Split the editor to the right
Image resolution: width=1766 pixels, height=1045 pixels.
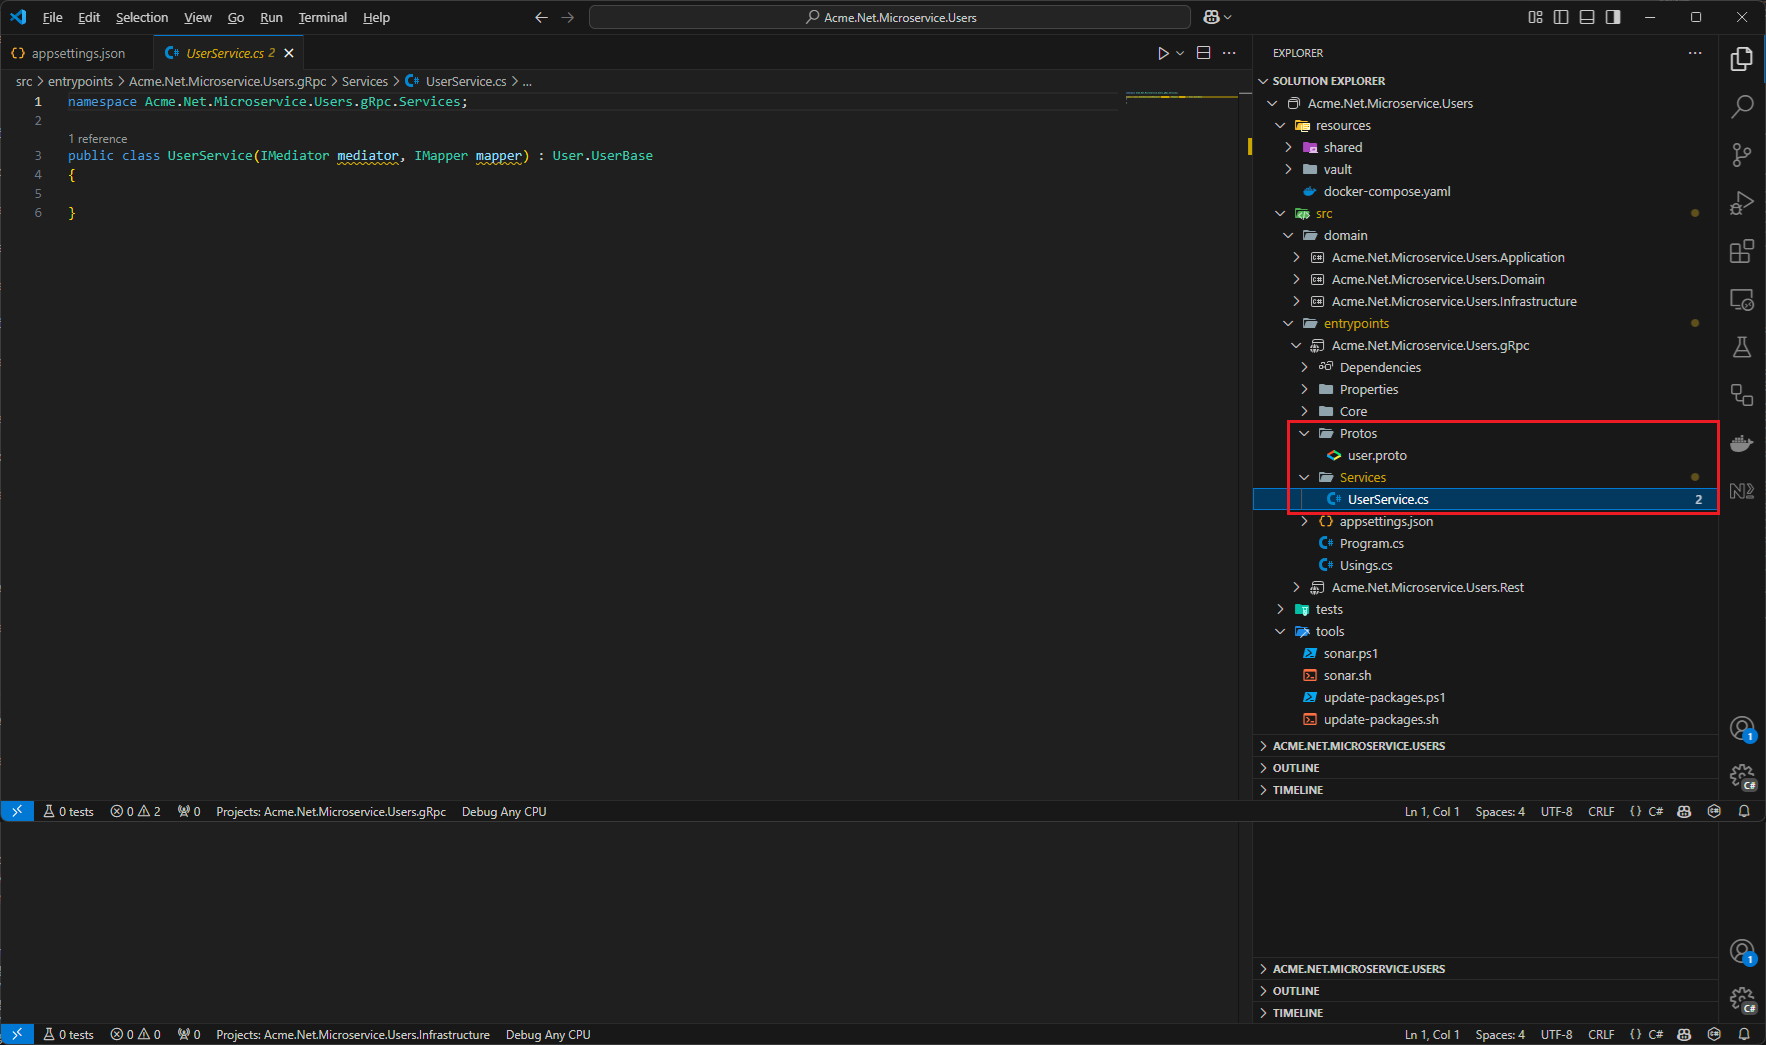click(1204, 53)
